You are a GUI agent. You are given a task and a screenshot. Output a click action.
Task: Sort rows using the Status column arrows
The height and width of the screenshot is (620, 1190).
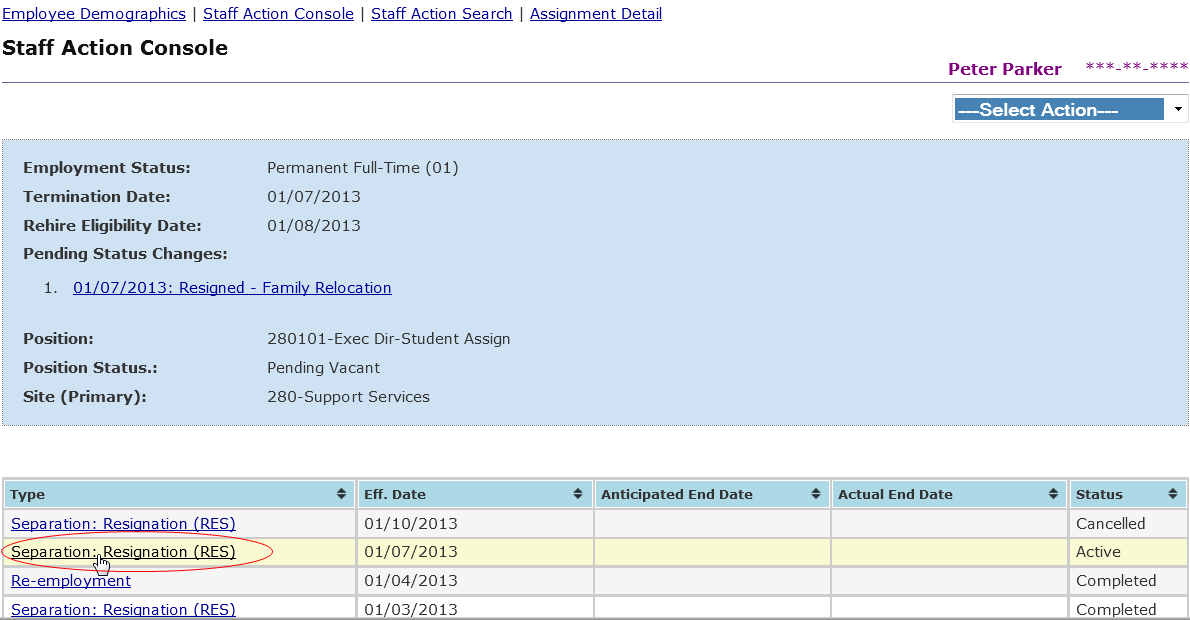coord(1172,494)
